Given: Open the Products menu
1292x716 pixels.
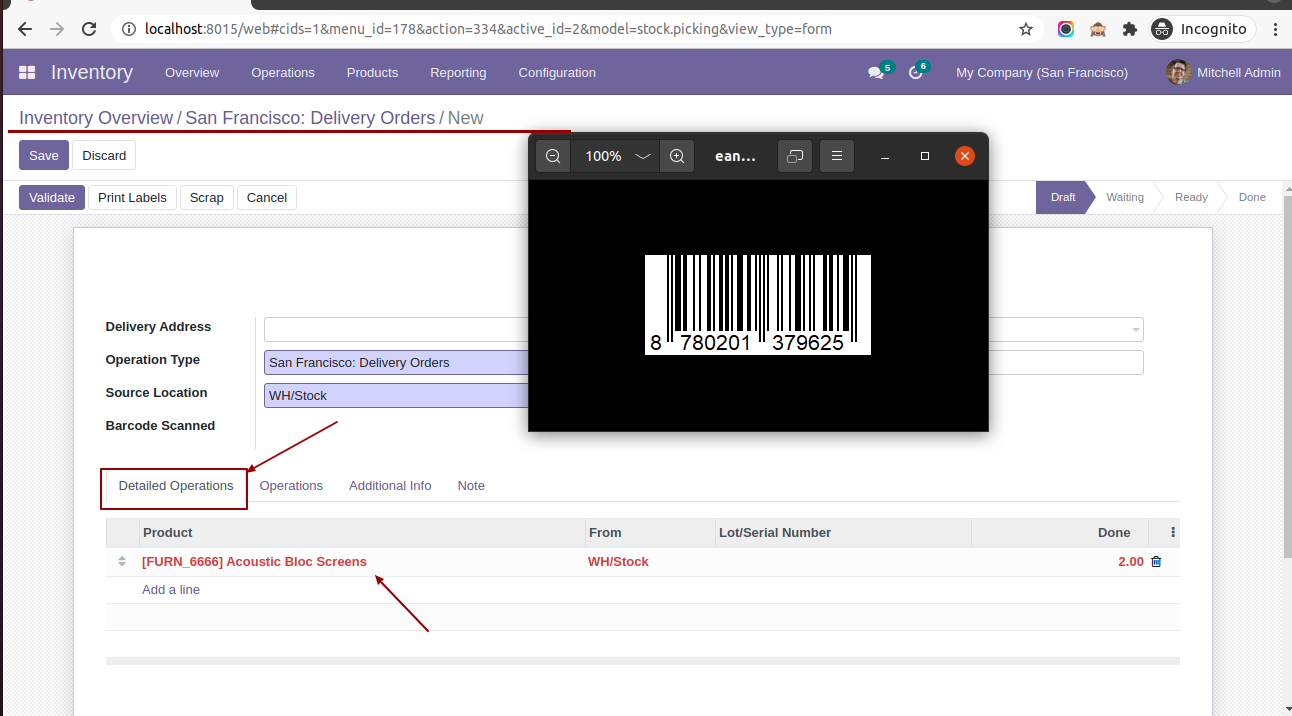Looking at the screenshot, I should tap(372, 72).
